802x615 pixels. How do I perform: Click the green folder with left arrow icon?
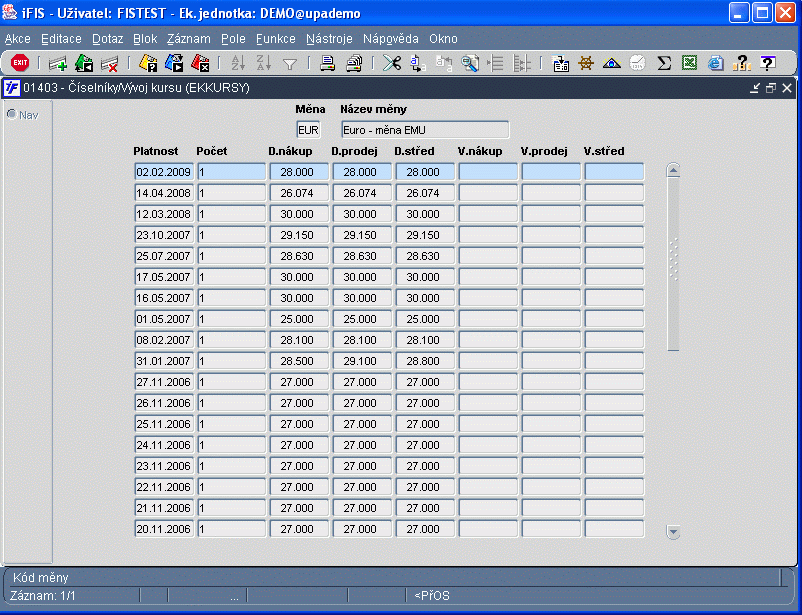[84, 63]
